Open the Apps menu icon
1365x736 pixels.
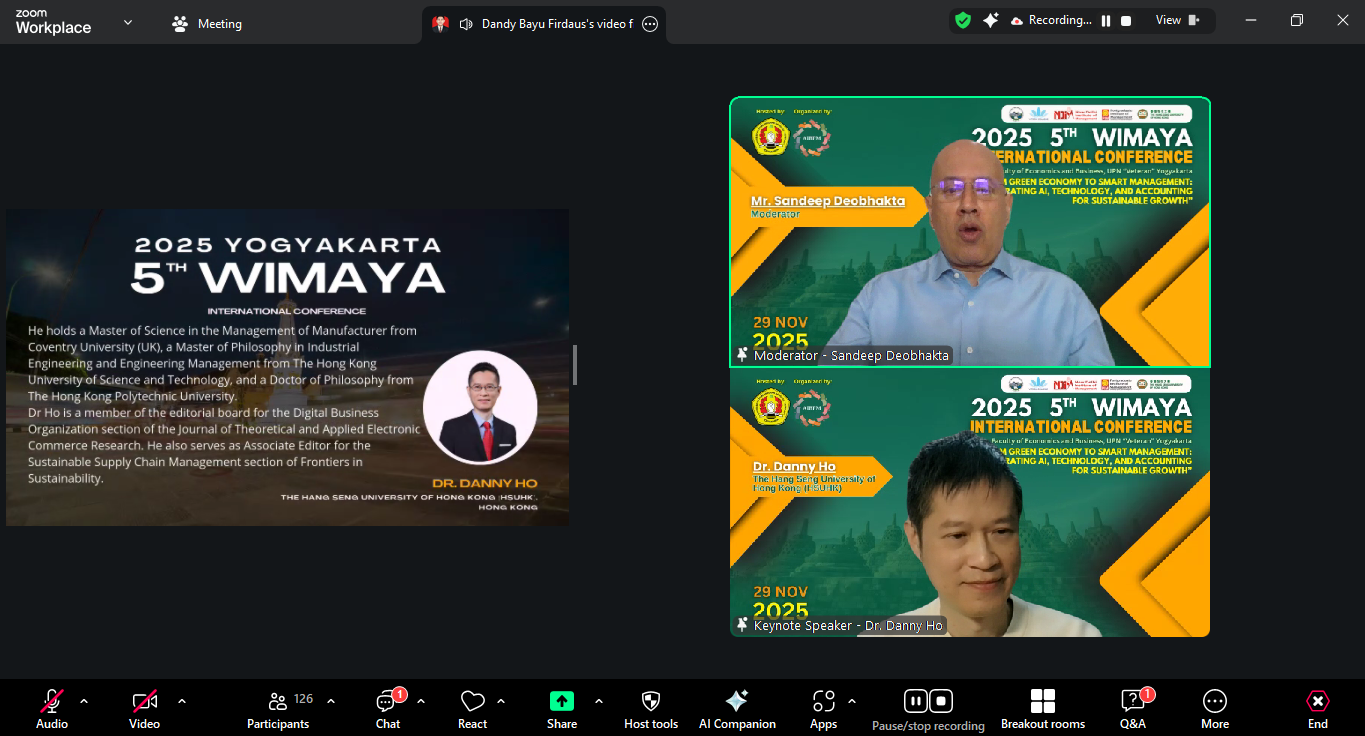click(823, 709)
